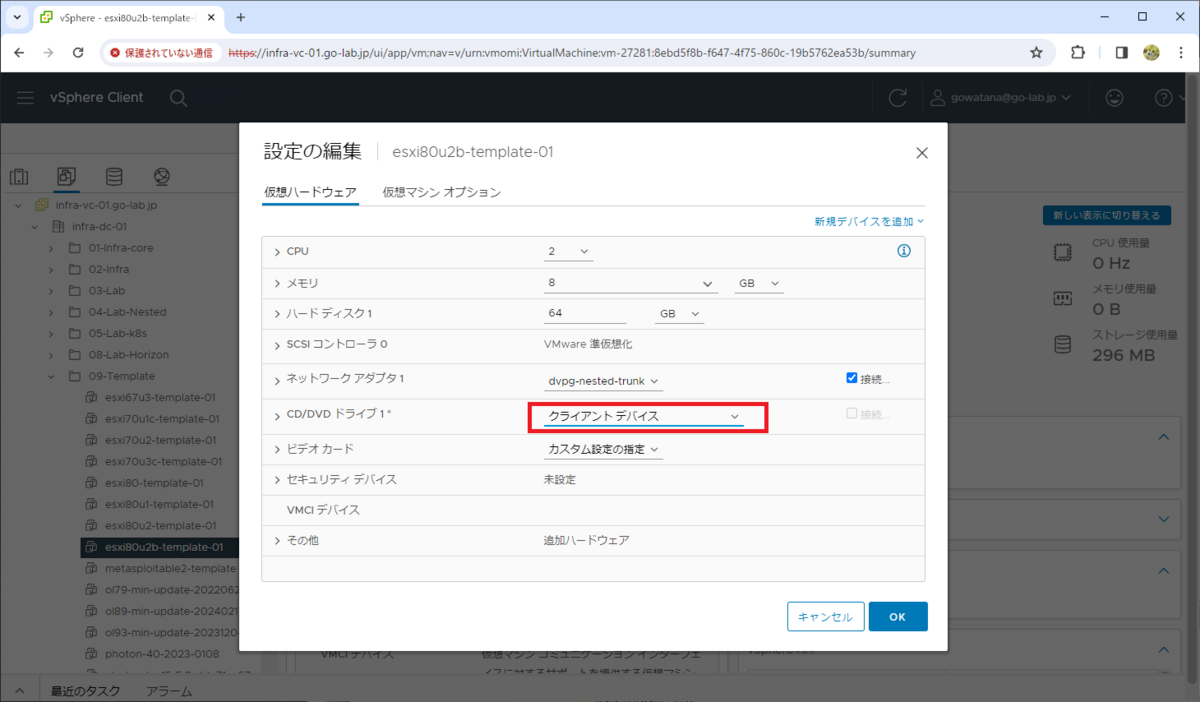1200x702 pixels.
Task: Select Storage inventory icon
Action: click(x=115, y=177)
